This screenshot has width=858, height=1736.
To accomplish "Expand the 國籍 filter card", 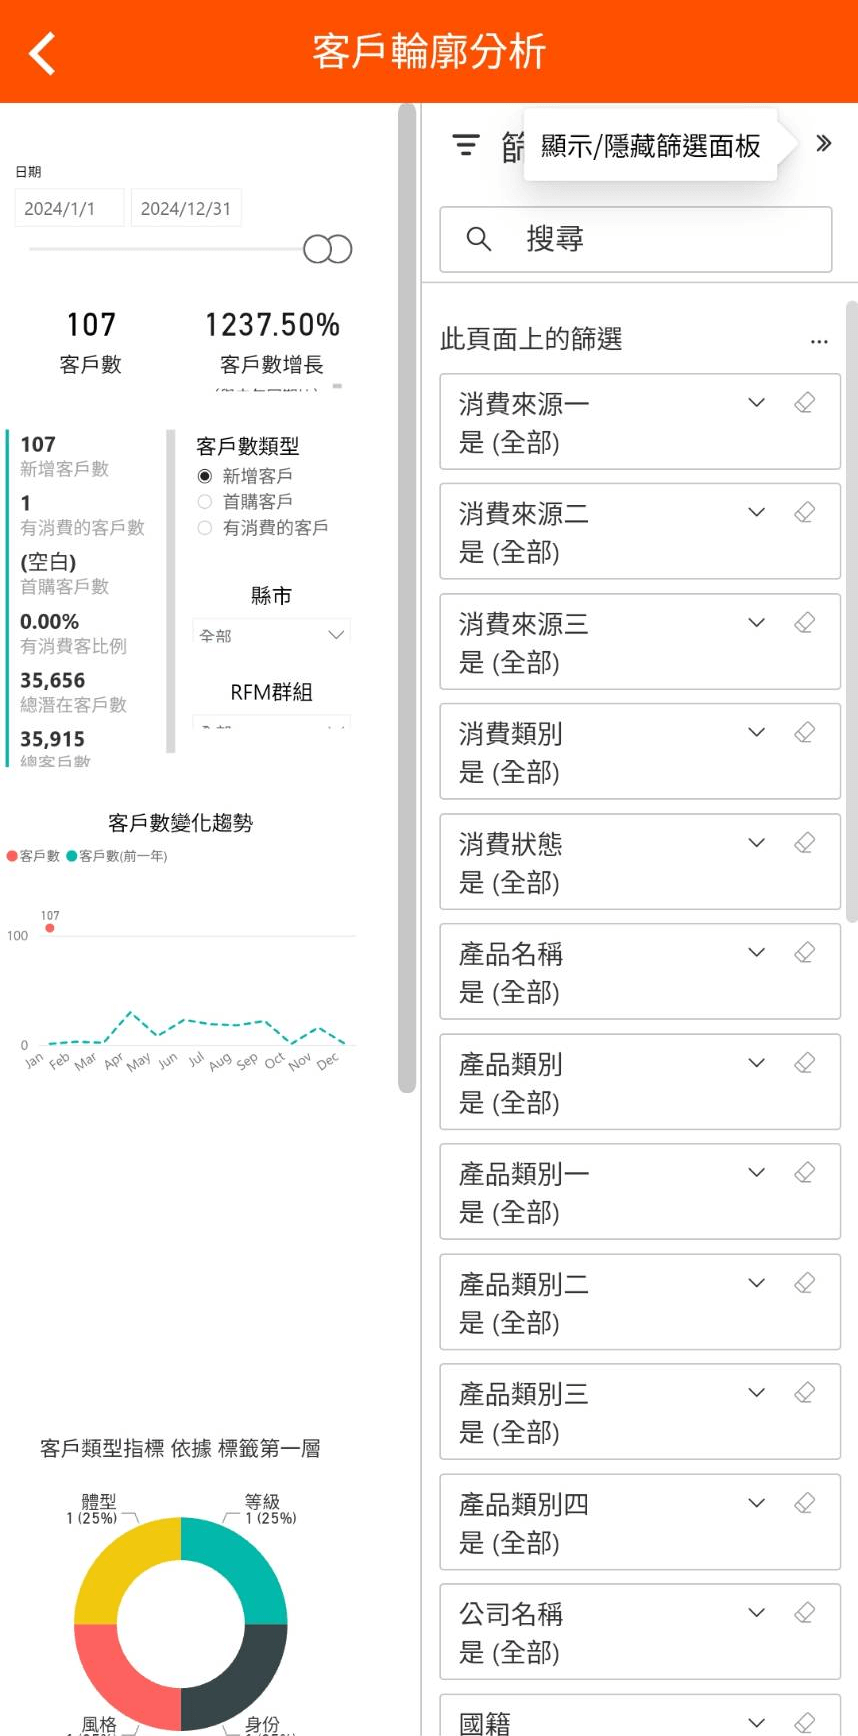I will (757, 1722).
